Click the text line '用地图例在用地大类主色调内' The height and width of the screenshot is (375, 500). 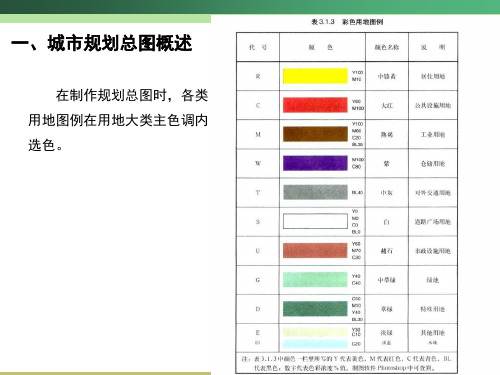118,120
